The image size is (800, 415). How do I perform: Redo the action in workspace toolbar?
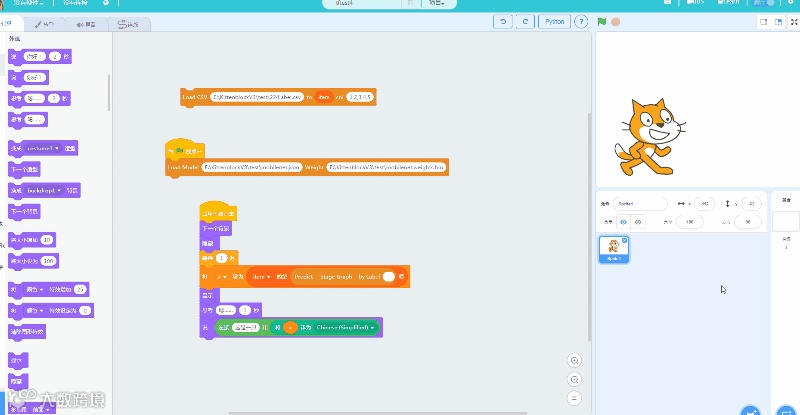[525, 21]
